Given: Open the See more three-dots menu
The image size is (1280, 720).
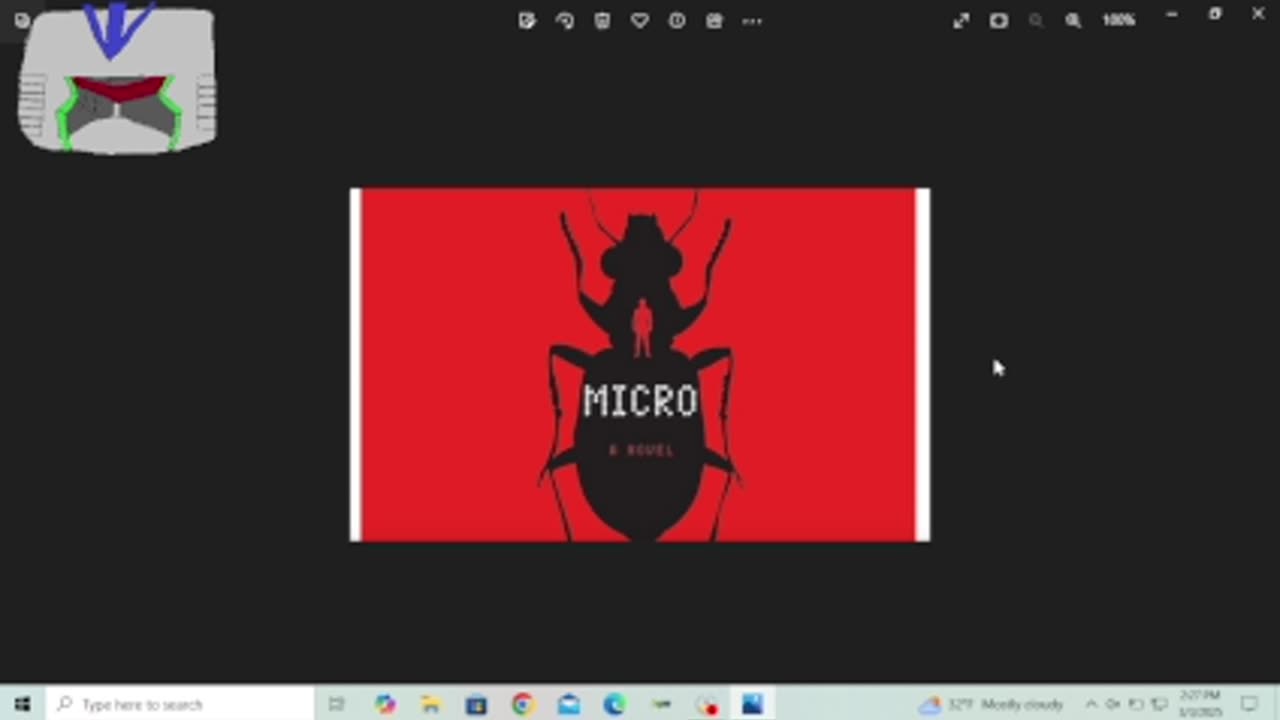Looking at the screenshot, I should pyautogui.click(x=752, y=20).
